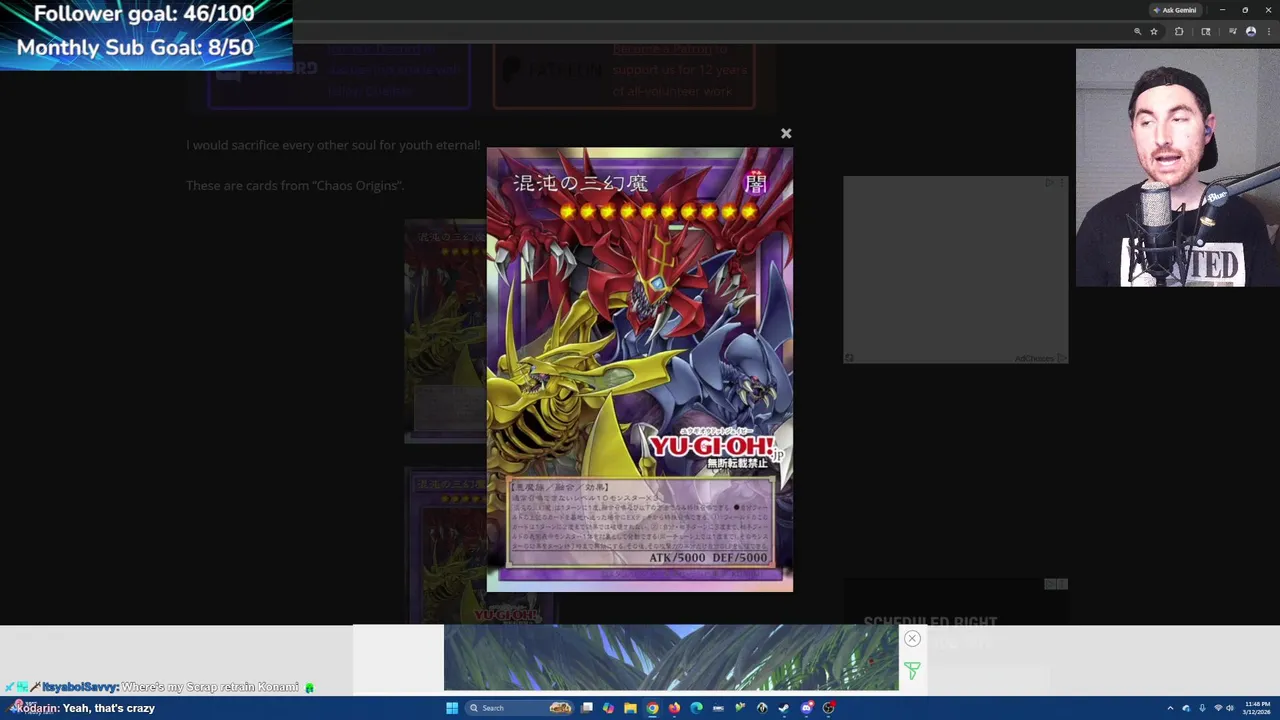Open Chrome three-dot menu

[1269, 31]
